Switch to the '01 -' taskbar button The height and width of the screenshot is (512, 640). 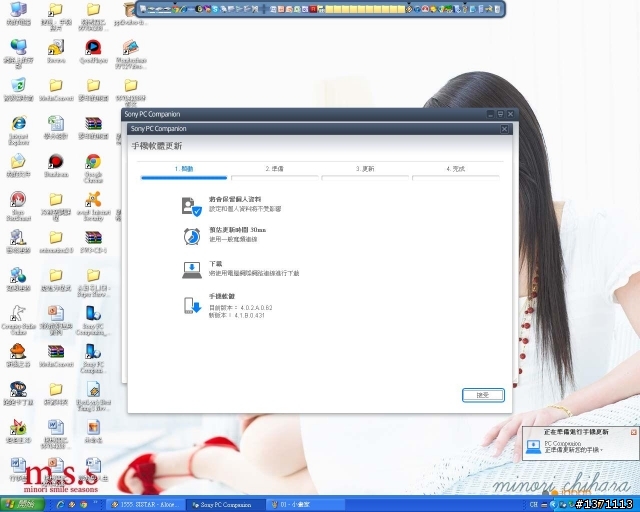coord(306,505)
